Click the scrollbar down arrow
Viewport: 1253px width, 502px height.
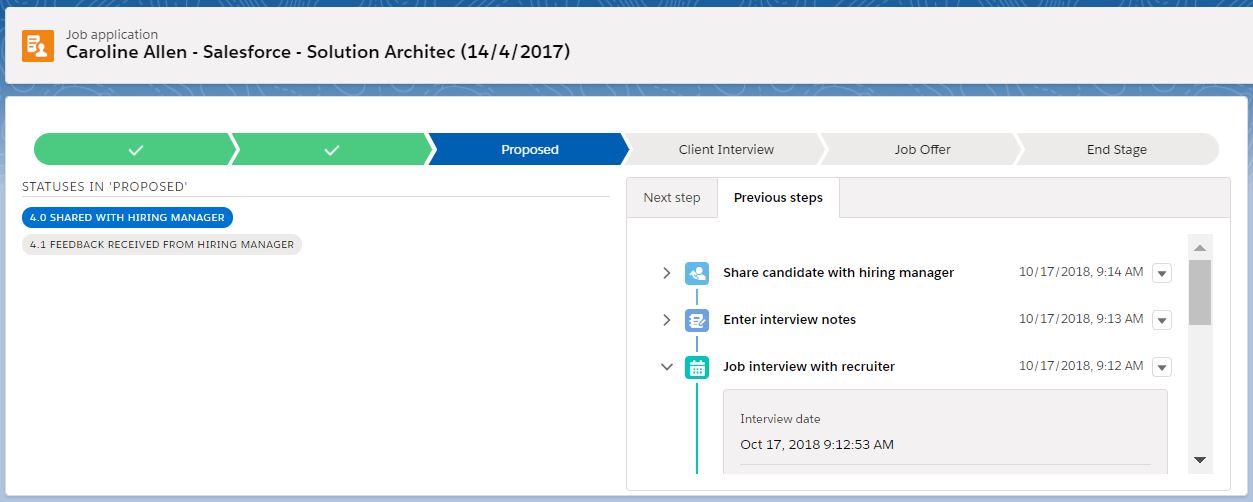coord(1200,460)
